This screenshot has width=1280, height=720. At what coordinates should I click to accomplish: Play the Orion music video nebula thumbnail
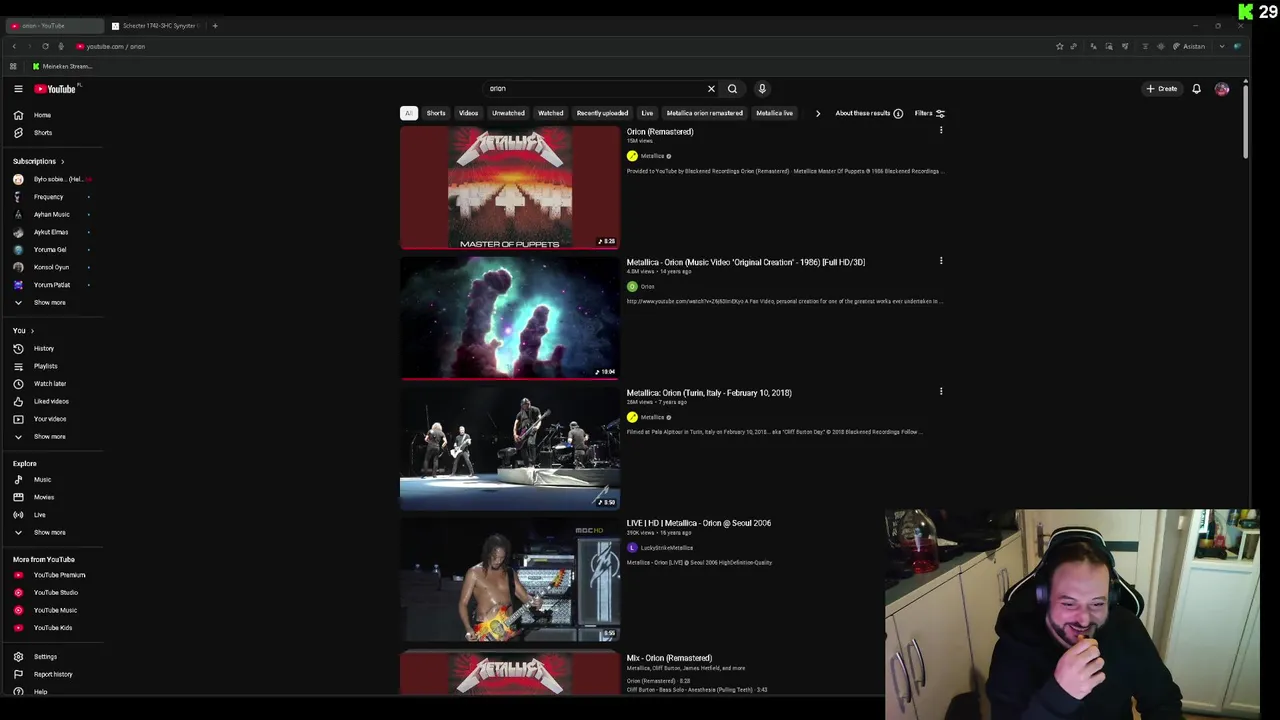tap(510, 319)
